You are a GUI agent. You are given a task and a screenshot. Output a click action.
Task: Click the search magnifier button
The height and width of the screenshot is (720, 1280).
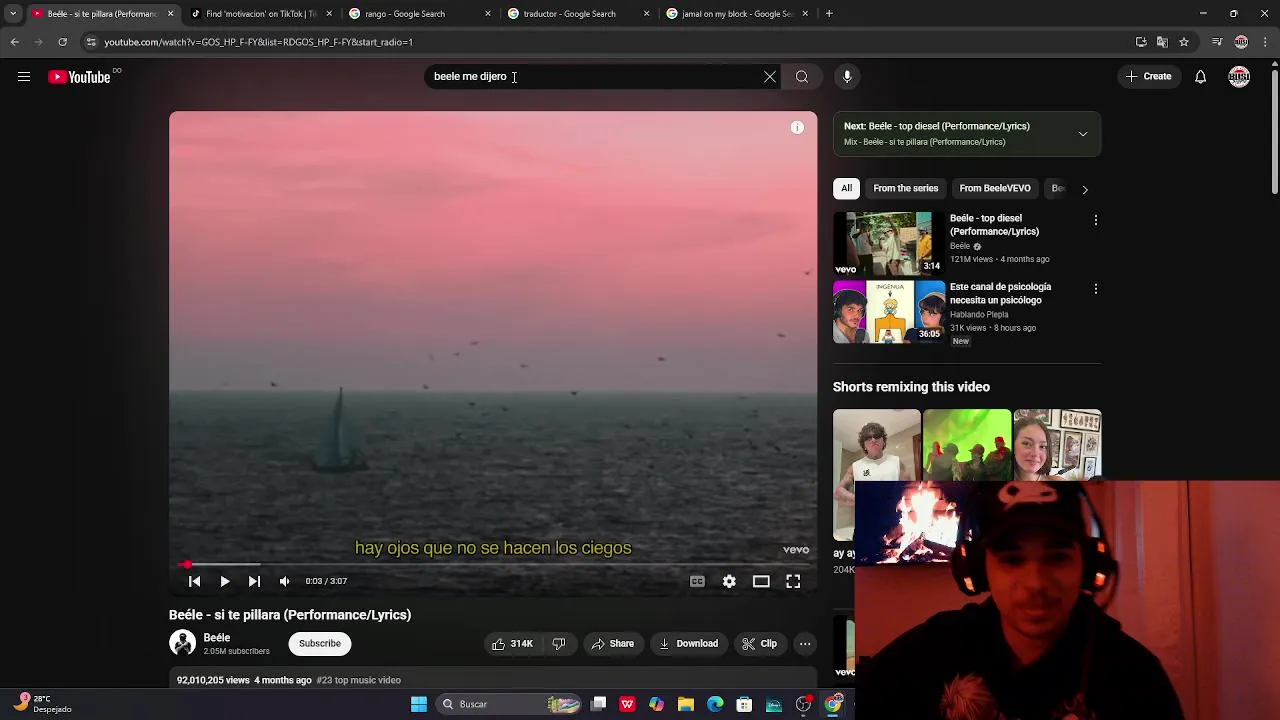point(802,77)
